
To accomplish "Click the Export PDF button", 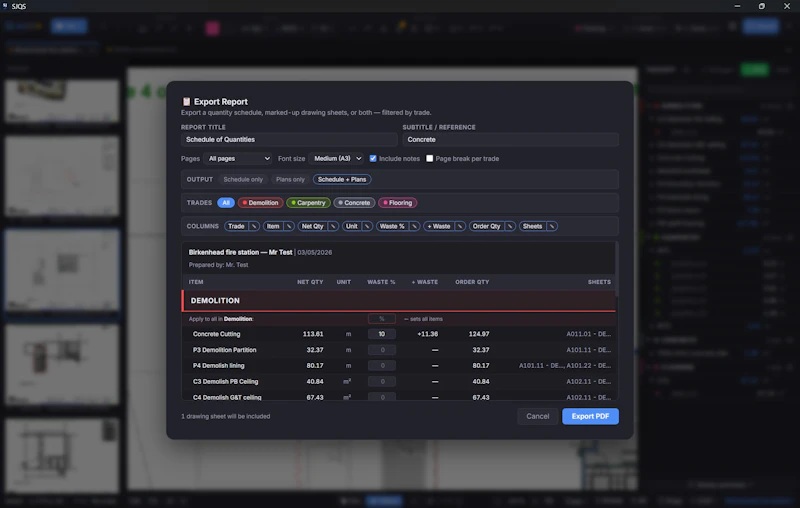I will [590, 416].
